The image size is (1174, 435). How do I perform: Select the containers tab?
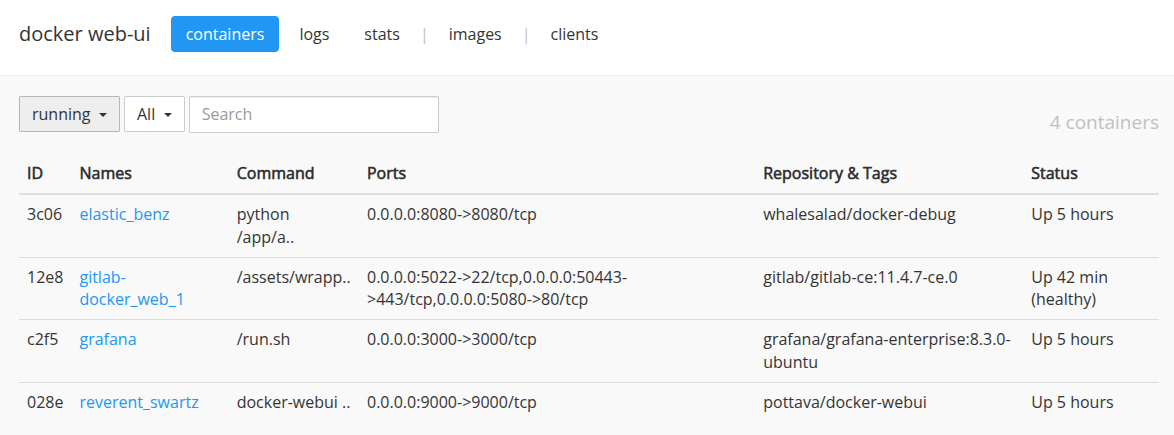pos(225,34)
